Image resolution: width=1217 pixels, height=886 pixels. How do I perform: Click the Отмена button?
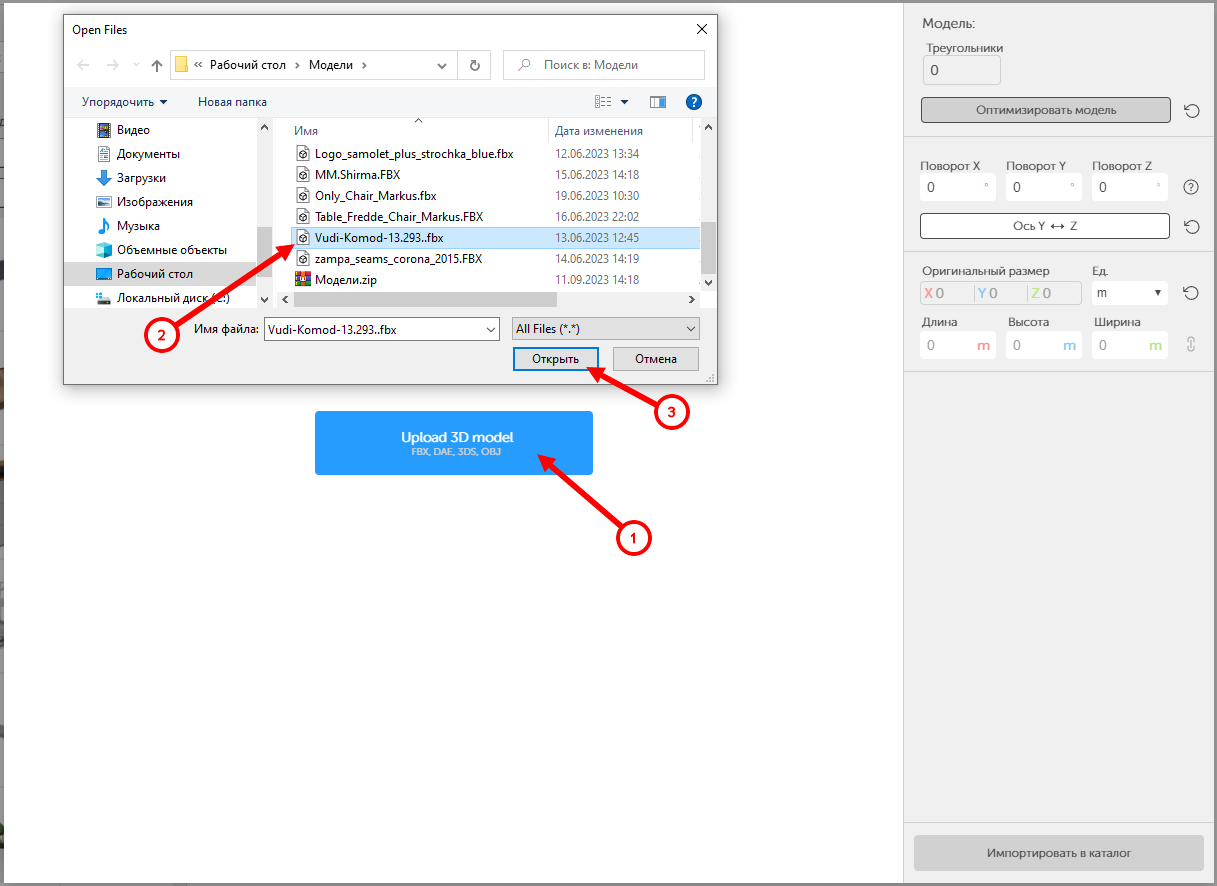(x=655, y=359)
